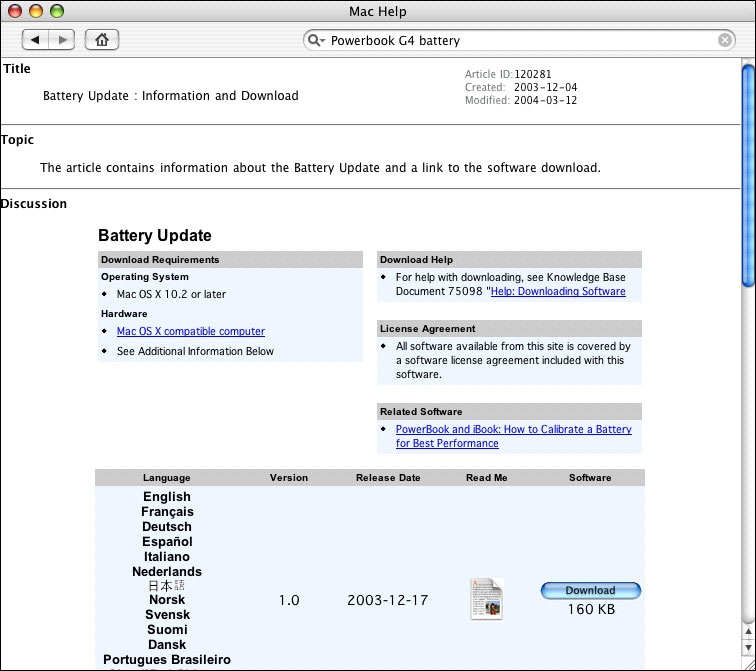Click the Software column header
Image resolution: width=756 pixels, height=671 pixels.
590,478
